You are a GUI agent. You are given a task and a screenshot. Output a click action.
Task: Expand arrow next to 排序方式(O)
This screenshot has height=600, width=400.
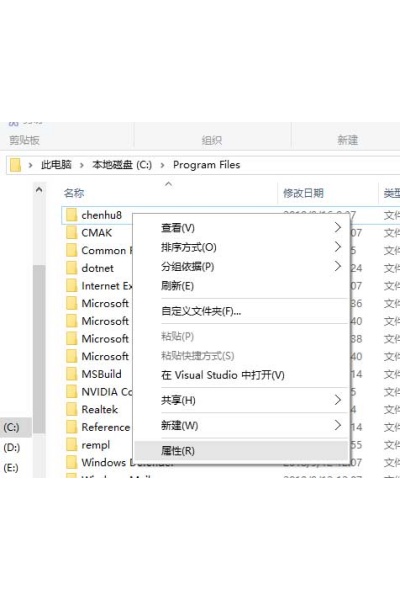tap(338, 247)
